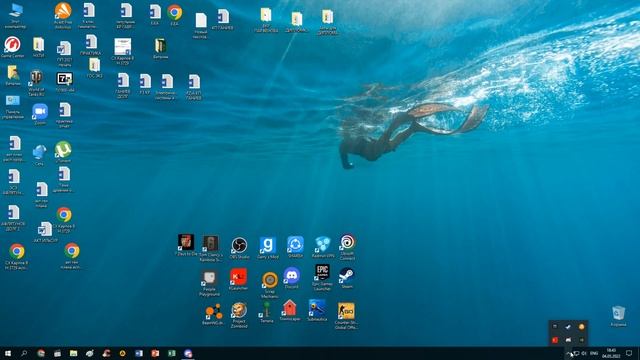Select the Terraria desktop icon
640x360 pixels.
(267, 313)
